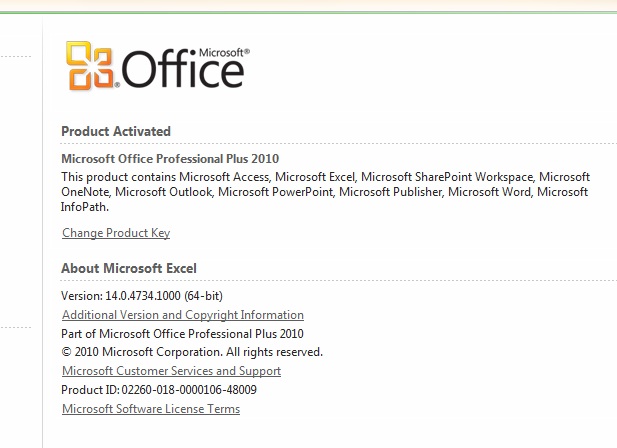Click the InfoPath word in product list

(x=85, y=207)
